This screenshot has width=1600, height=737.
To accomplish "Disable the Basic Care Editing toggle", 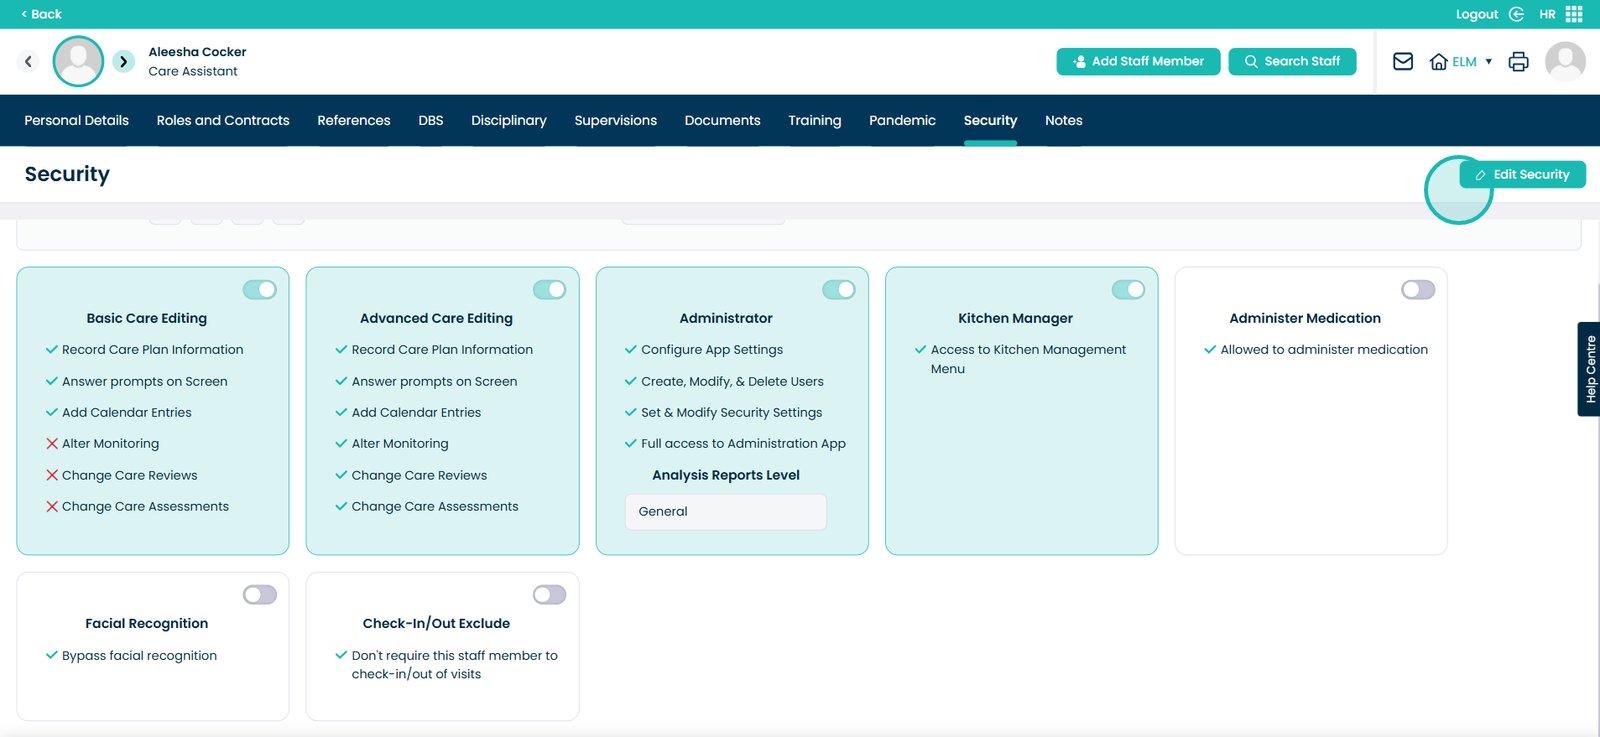I will click(x=260, y=289).
